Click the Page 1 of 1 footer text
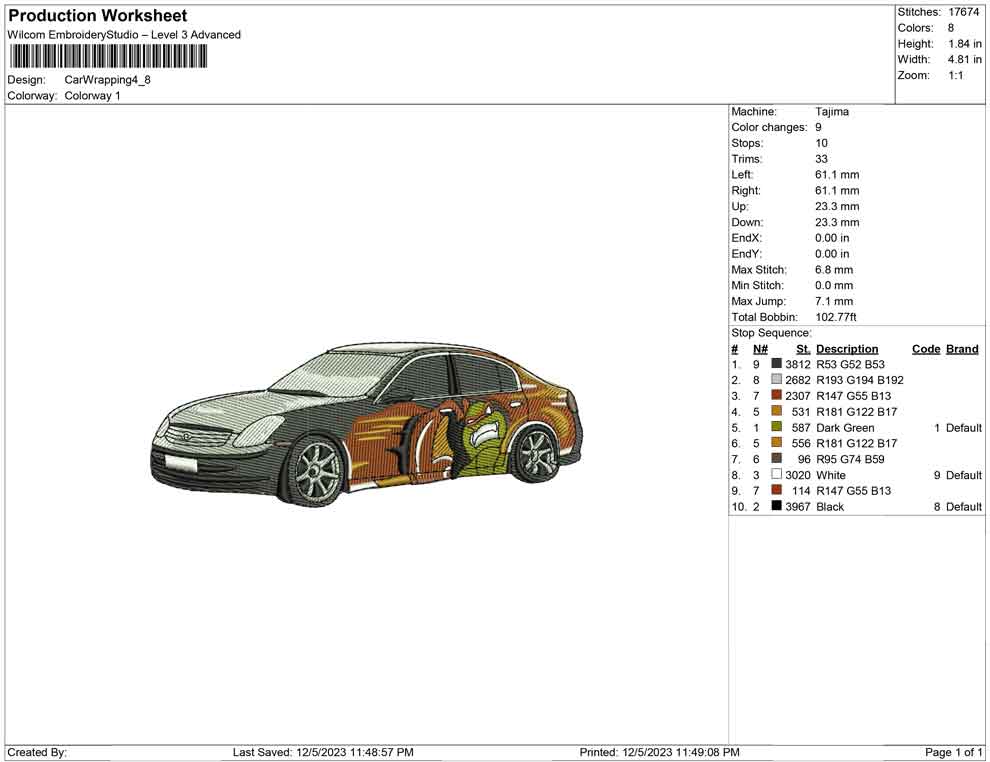990x762 pixels. (x=954, y=752)
